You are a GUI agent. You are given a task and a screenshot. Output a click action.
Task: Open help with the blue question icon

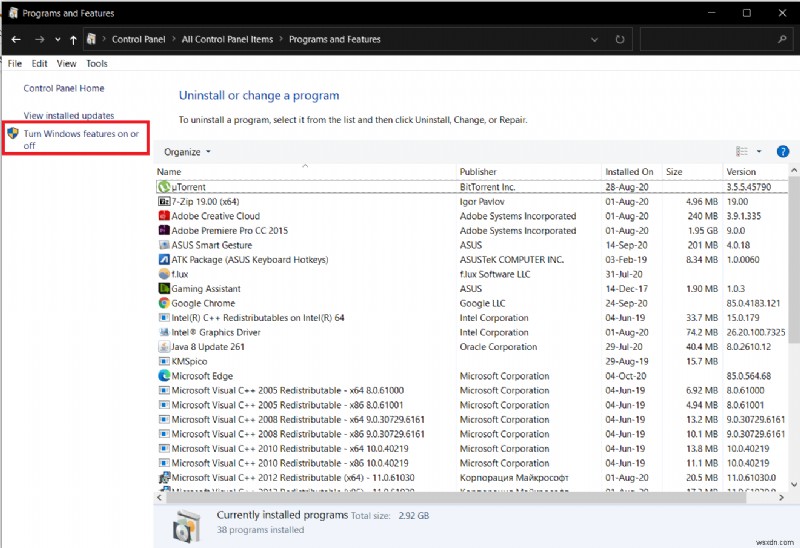pyautogui.click(x=783, y=152)
